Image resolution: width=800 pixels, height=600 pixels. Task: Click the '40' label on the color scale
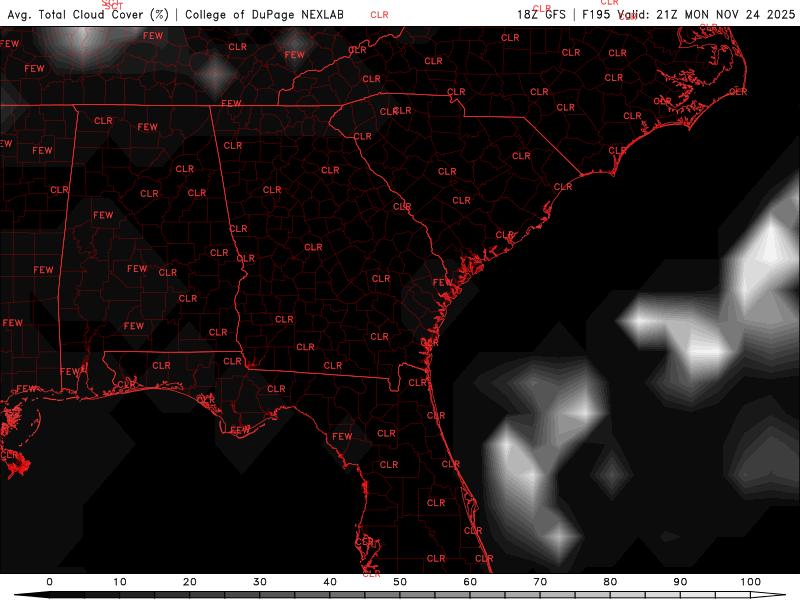point(330,582)
